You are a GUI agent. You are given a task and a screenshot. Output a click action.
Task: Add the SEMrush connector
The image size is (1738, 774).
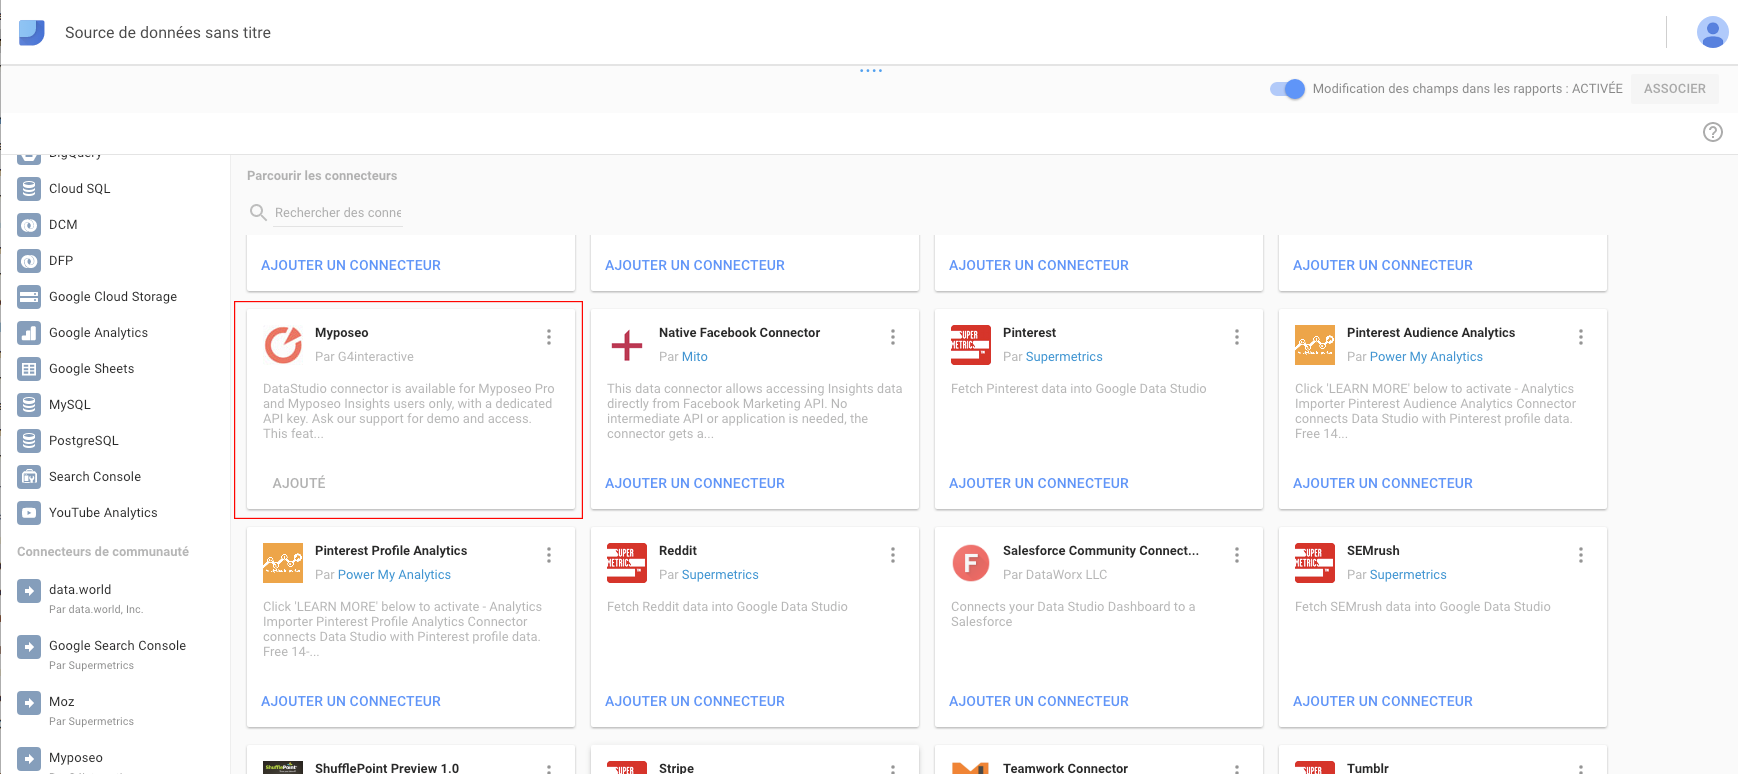point(1383,701)
